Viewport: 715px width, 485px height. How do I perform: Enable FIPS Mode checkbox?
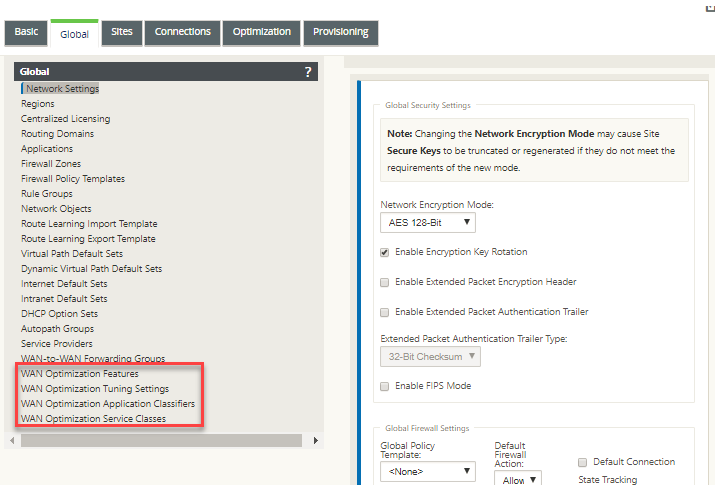pos(384,387)
